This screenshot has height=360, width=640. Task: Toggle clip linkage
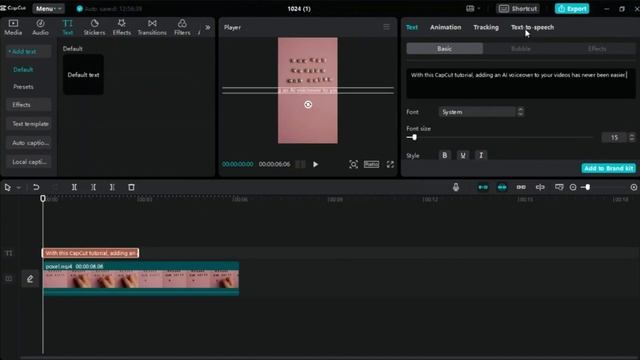pyautogui.click(x=521, y=187)
